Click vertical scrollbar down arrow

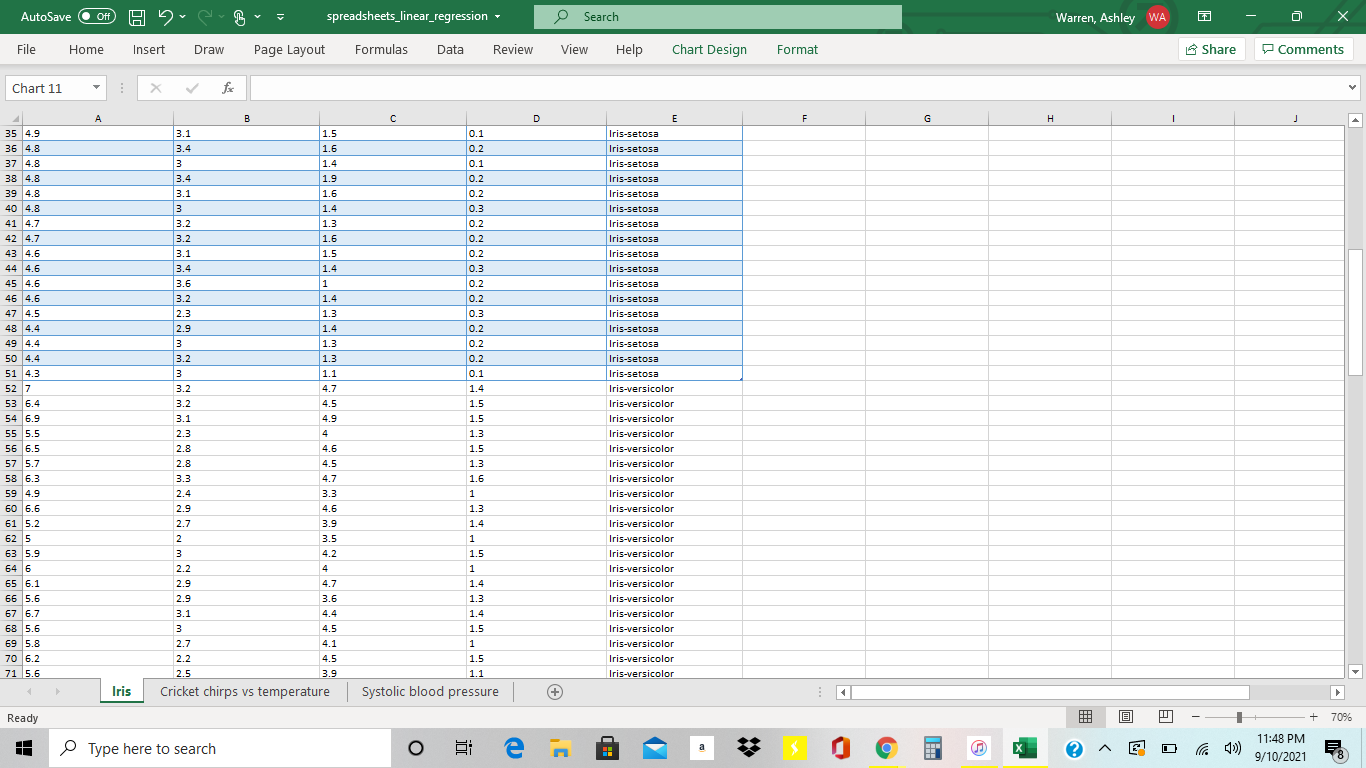tap(1356, 672)
